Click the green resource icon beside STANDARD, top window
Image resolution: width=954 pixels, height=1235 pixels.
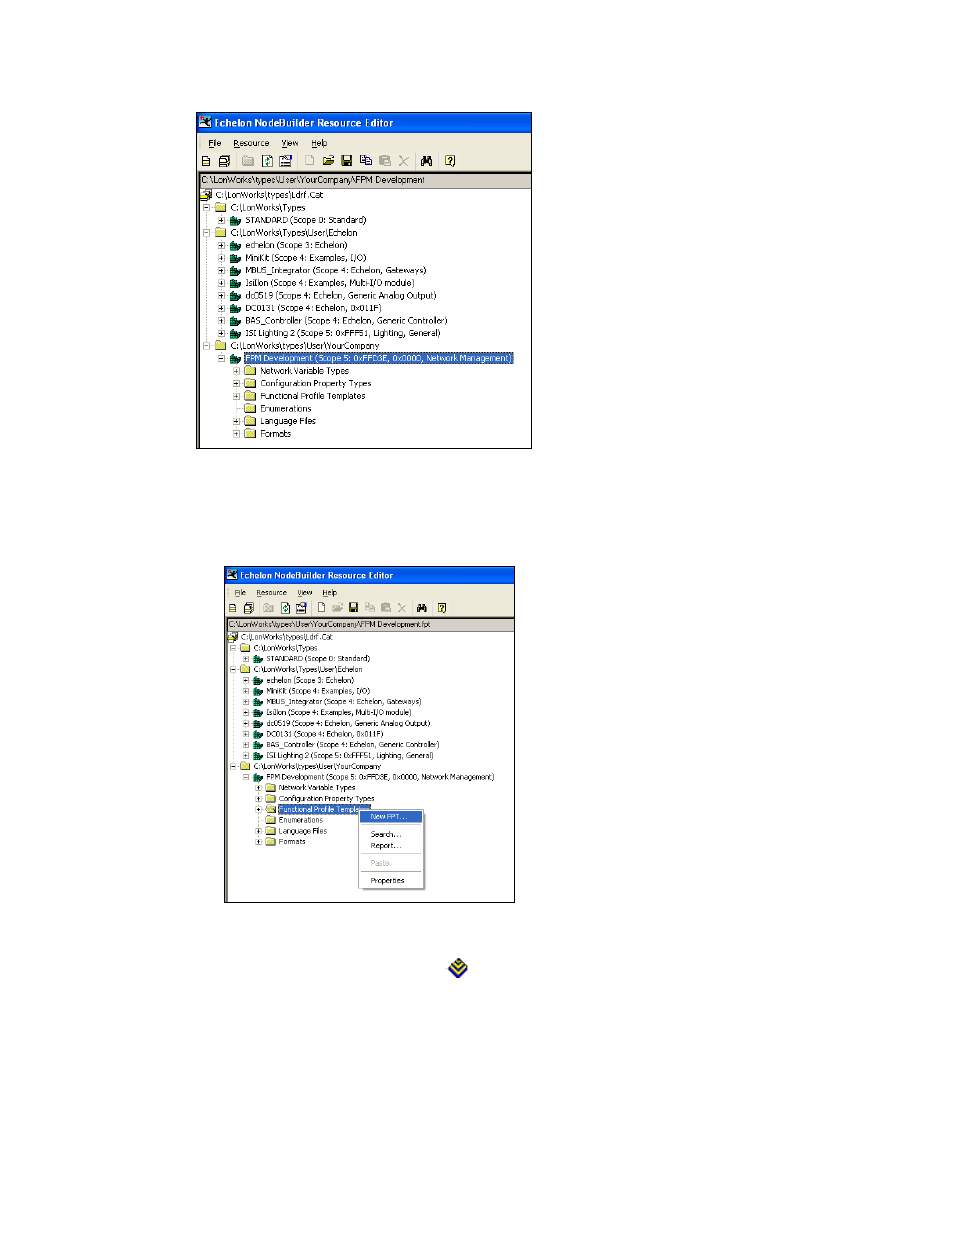[236, 220]
